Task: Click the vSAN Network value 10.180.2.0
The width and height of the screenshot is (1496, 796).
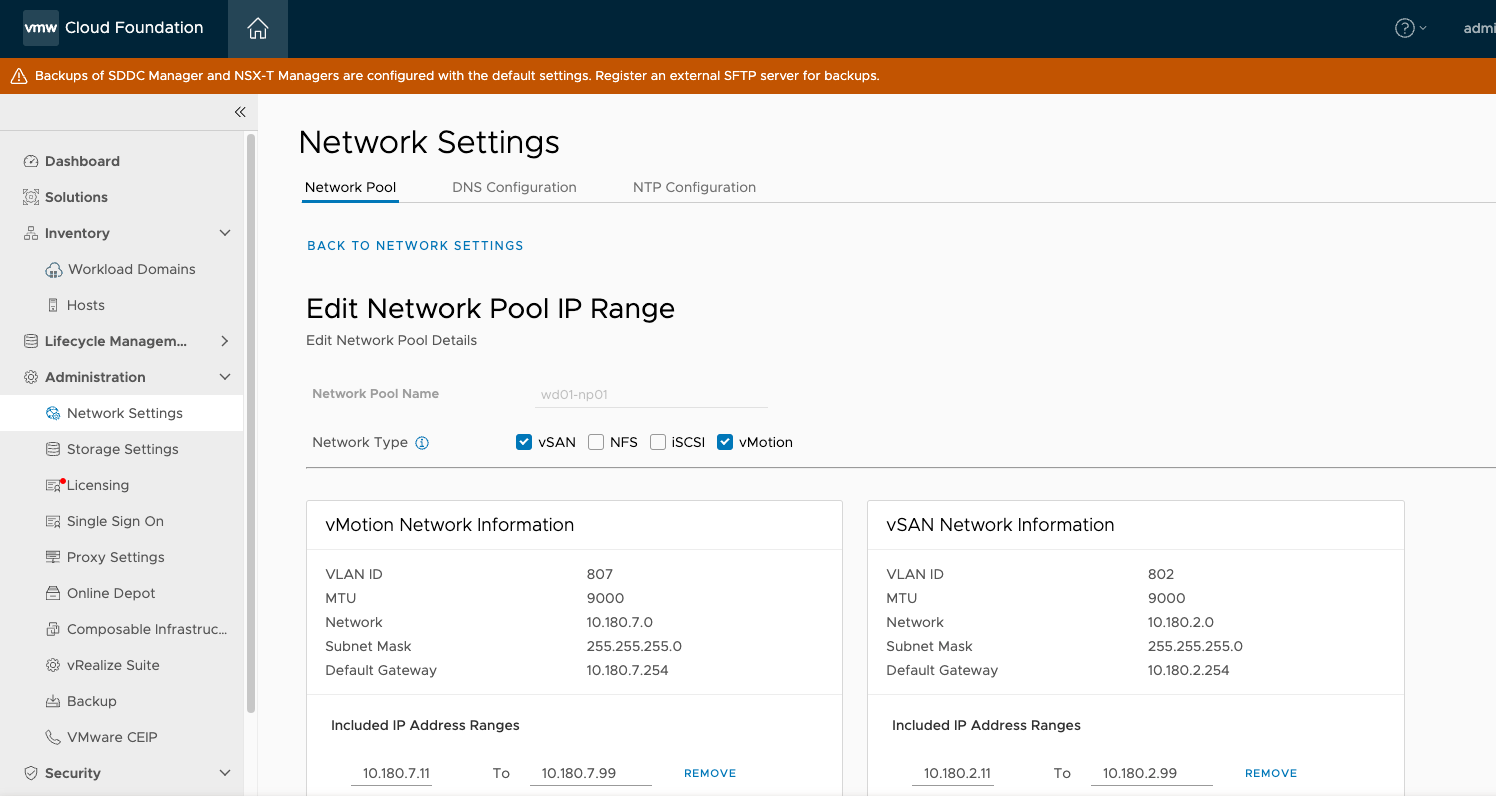Action: point(1181,622)
